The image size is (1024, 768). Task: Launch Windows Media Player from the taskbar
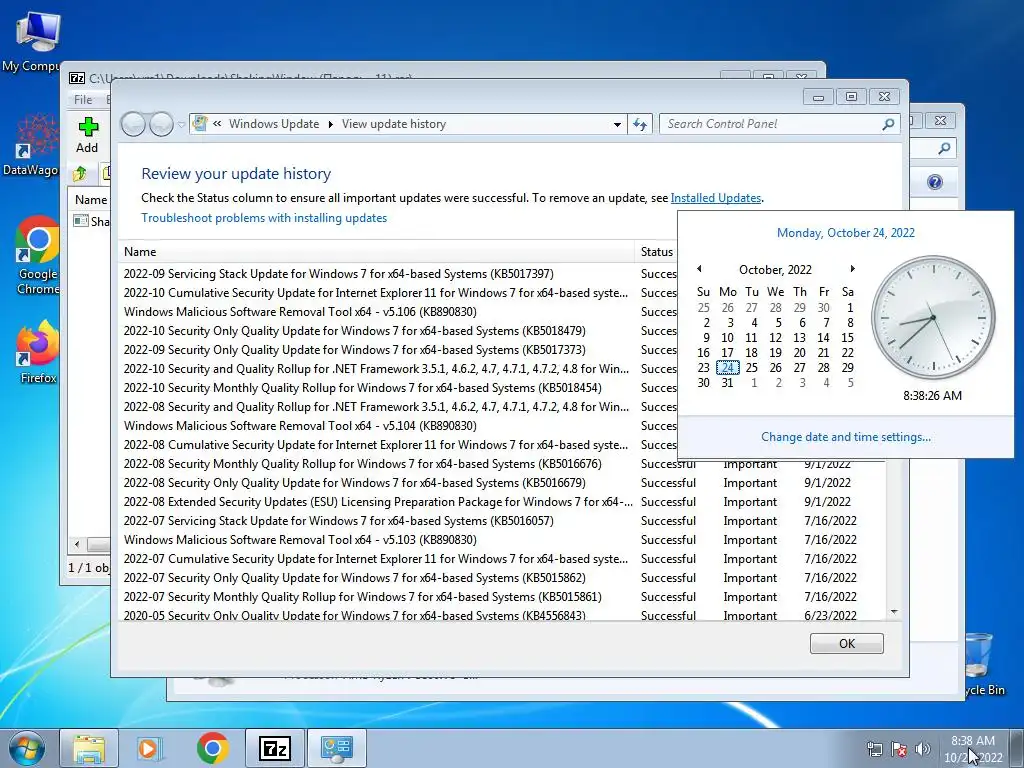150,748
